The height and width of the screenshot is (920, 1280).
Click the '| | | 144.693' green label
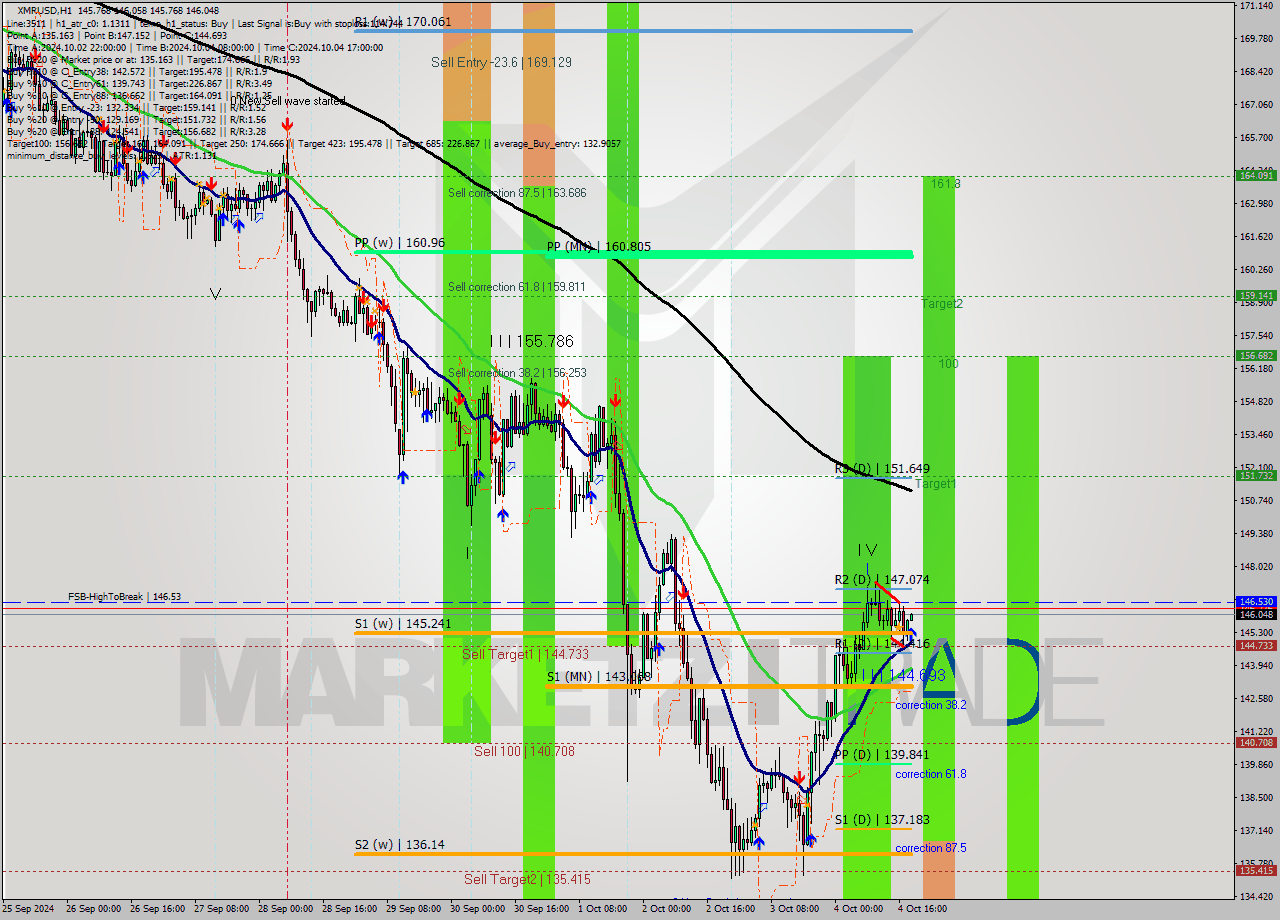pyautogui.click(x=903, y=676)
